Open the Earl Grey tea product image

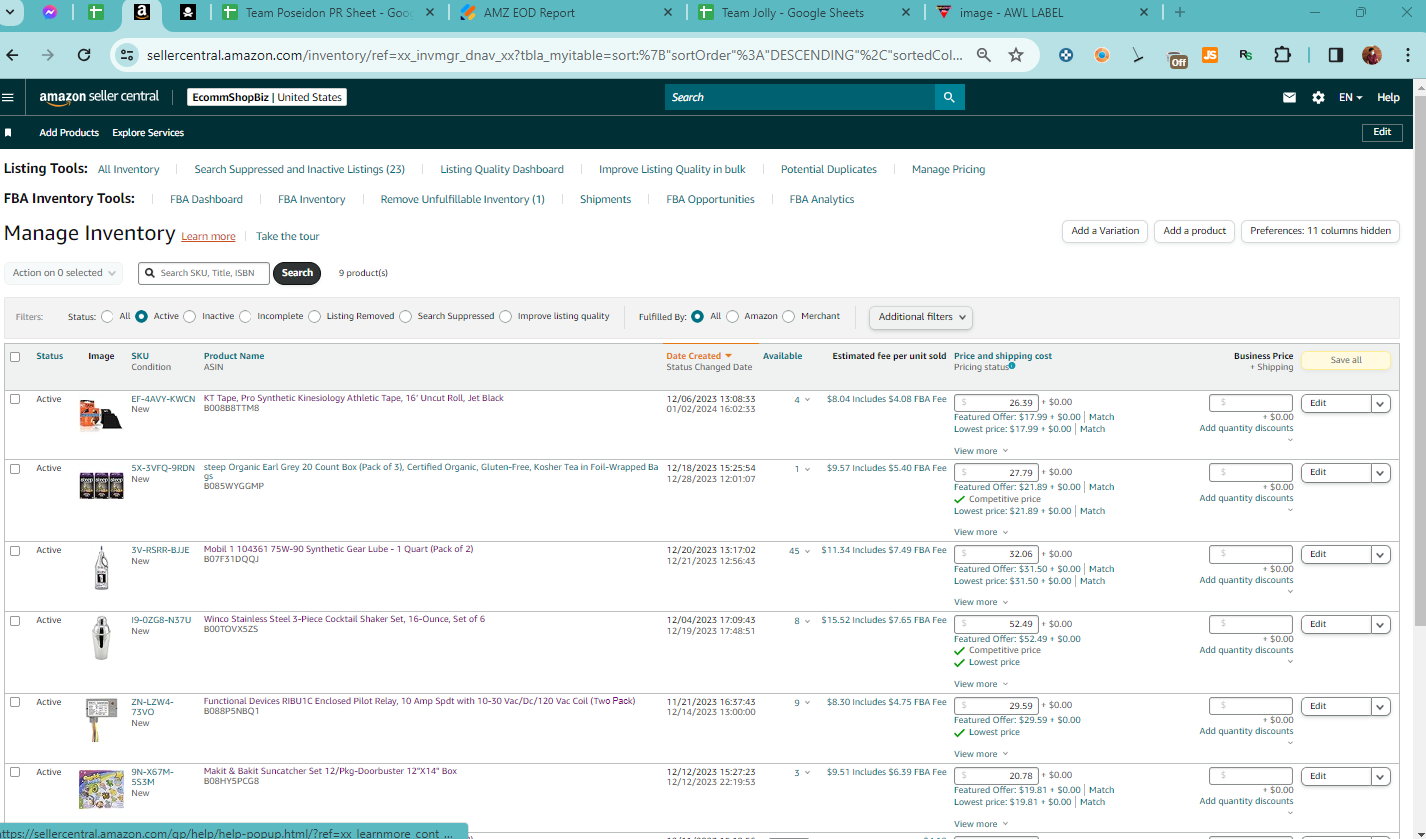pyautogui.click(x=101, y=485)
